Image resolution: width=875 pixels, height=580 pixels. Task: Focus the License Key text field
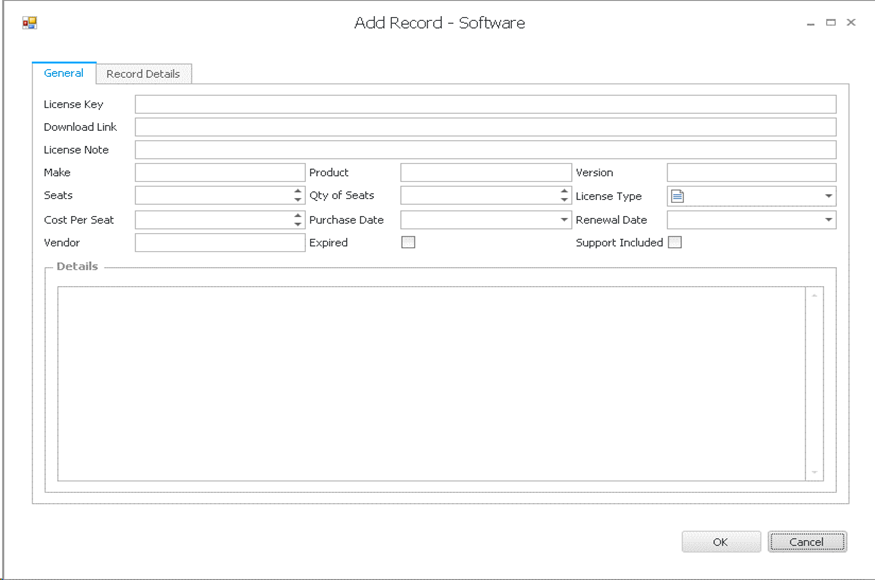pos(485,104)
